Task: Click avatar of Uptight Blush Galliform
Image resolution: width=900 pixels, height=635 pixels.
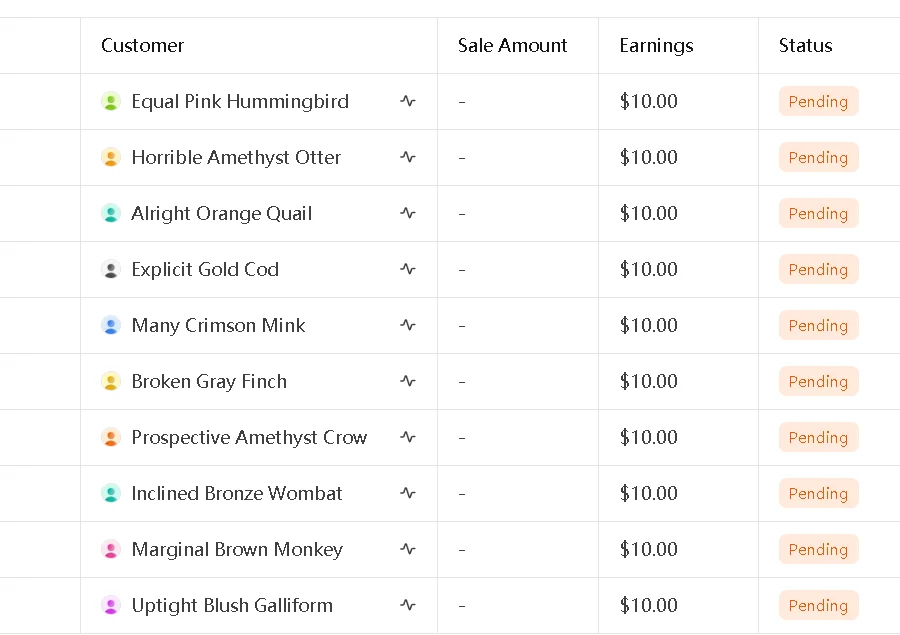Action: pos(111,605)
